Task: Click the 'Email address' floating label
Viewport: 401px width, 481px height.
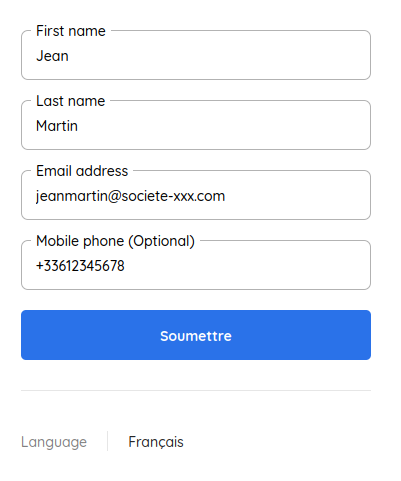Action: coord(82,171)
